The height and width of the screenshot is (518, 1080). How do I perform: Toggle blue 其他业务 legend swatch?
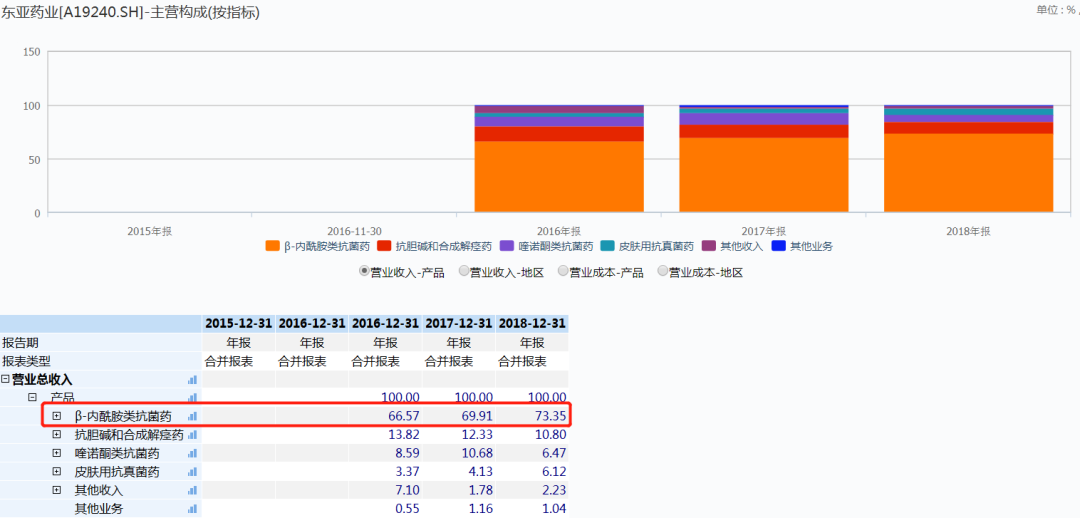coord(779,246)
